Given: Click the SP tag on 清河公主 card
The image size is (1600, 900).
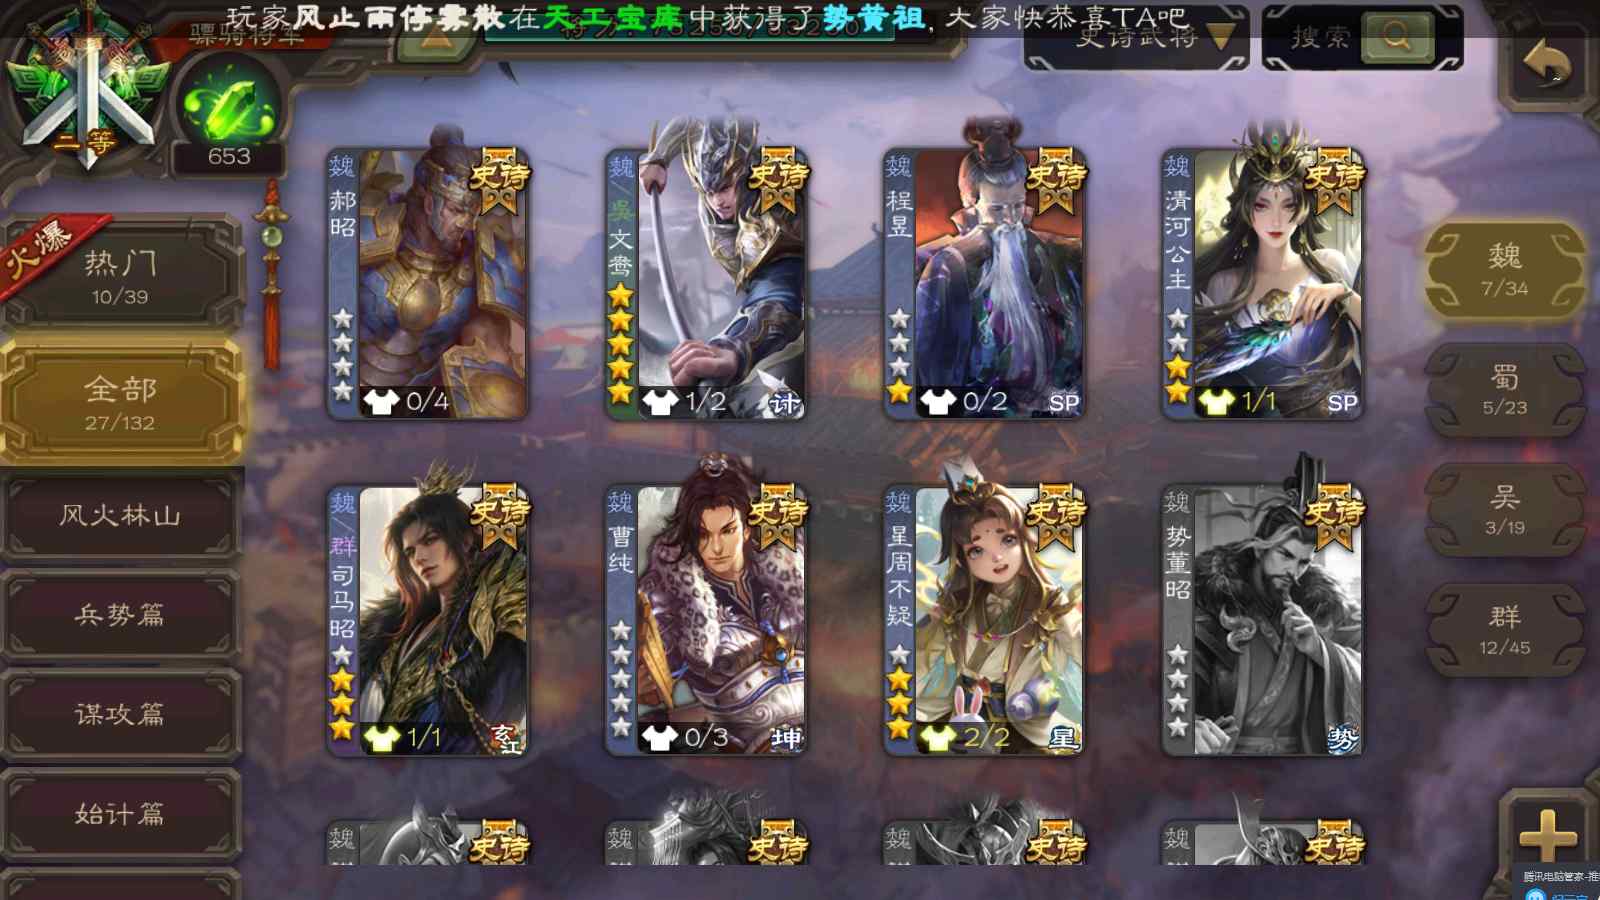Looking at the screenshot, I should coord(1342,402).
